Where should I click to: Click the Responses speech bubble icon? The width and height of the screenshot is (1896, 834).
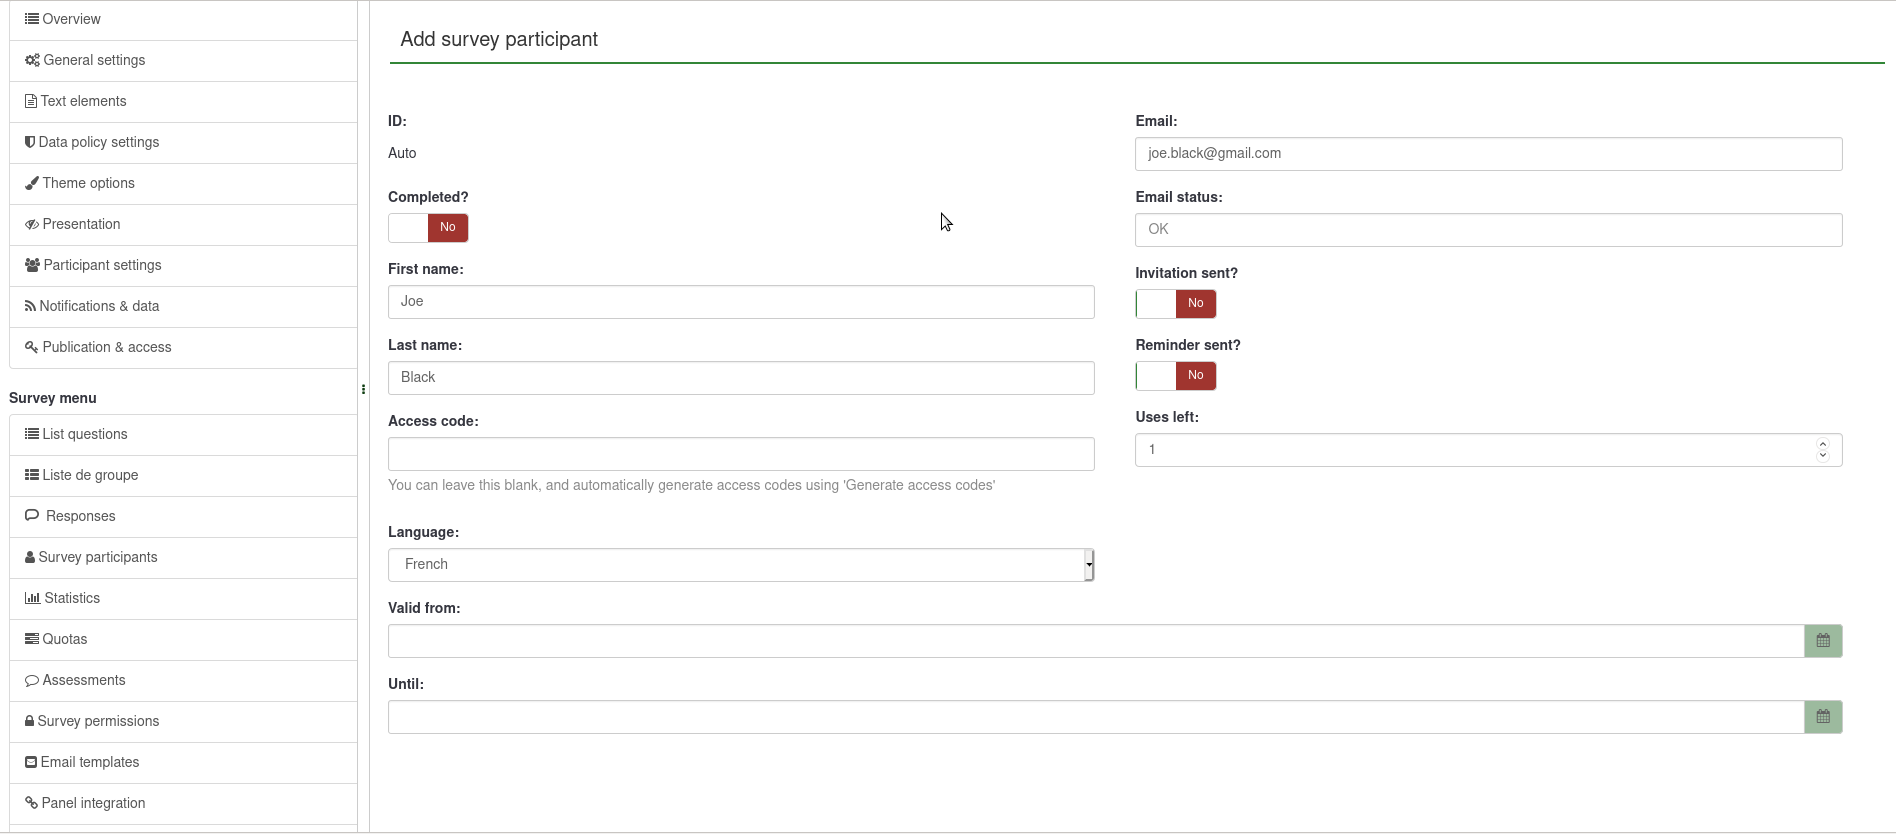coord(32,516)
